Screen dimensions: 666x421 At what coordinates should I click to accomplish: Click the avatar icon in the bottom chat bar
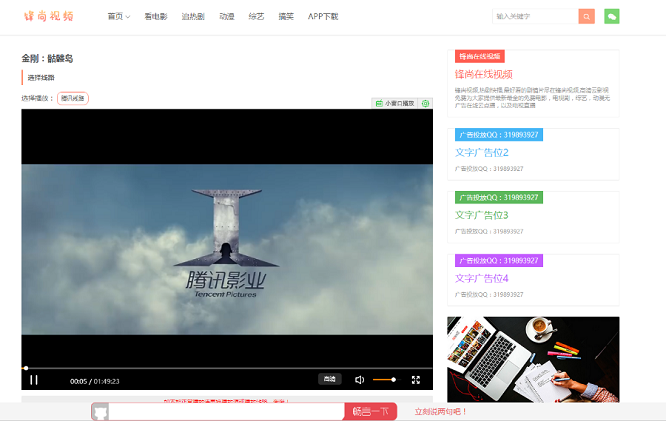[x=99, y=411]
